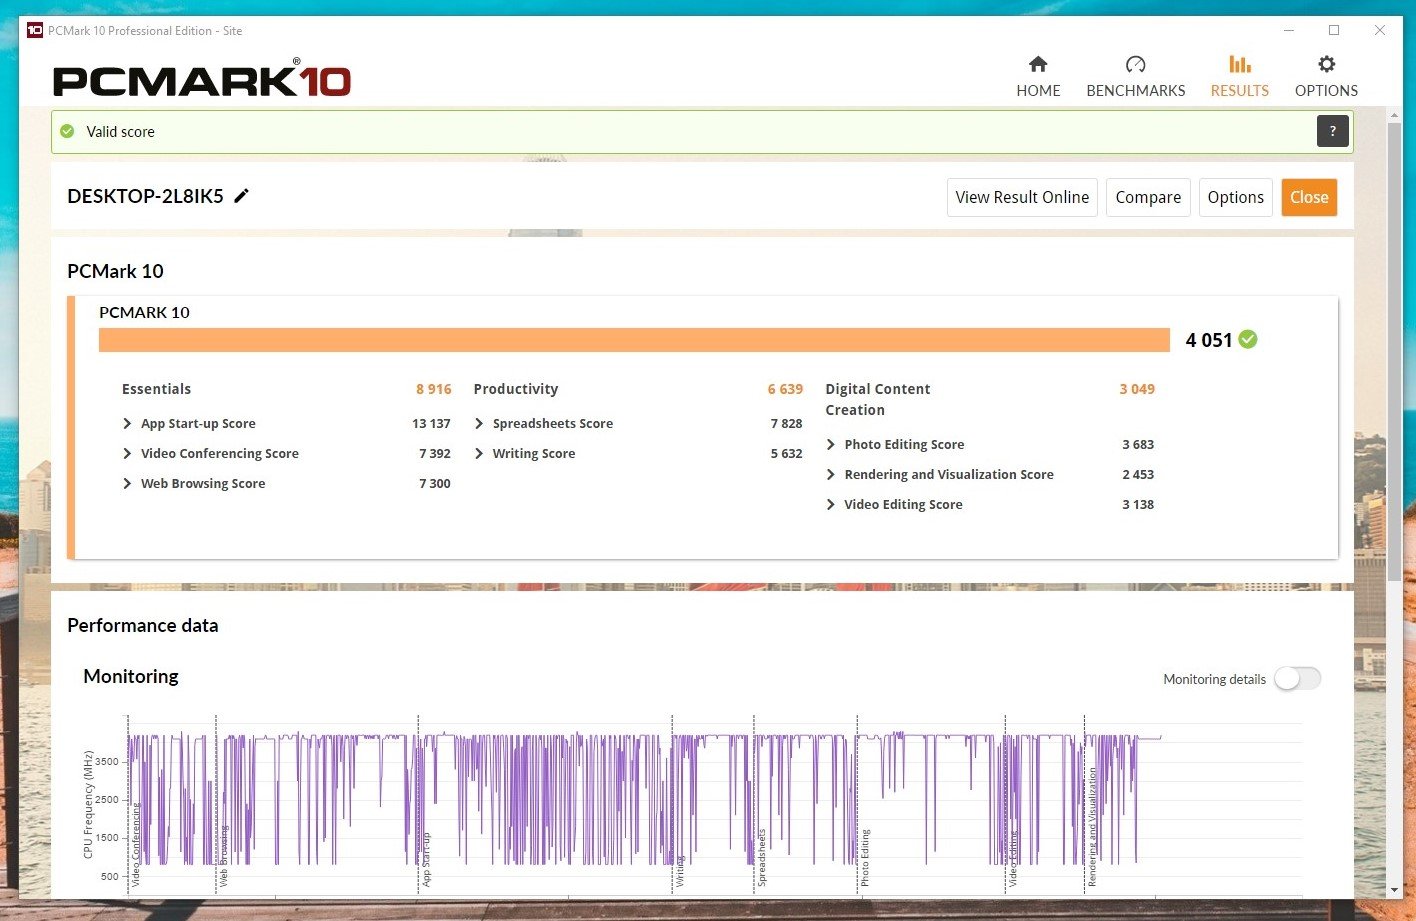
Task: Click the scrollbar down arrow
Action: coord(1394,890)
